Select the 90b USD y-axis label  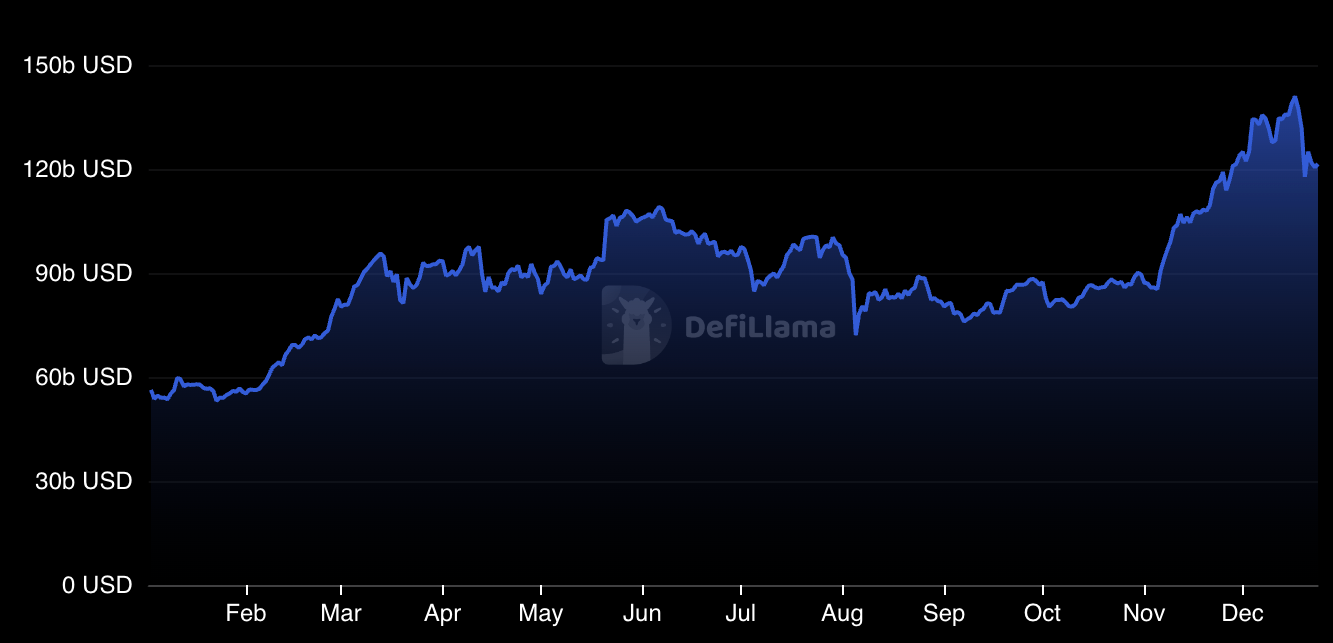point(83,274)
